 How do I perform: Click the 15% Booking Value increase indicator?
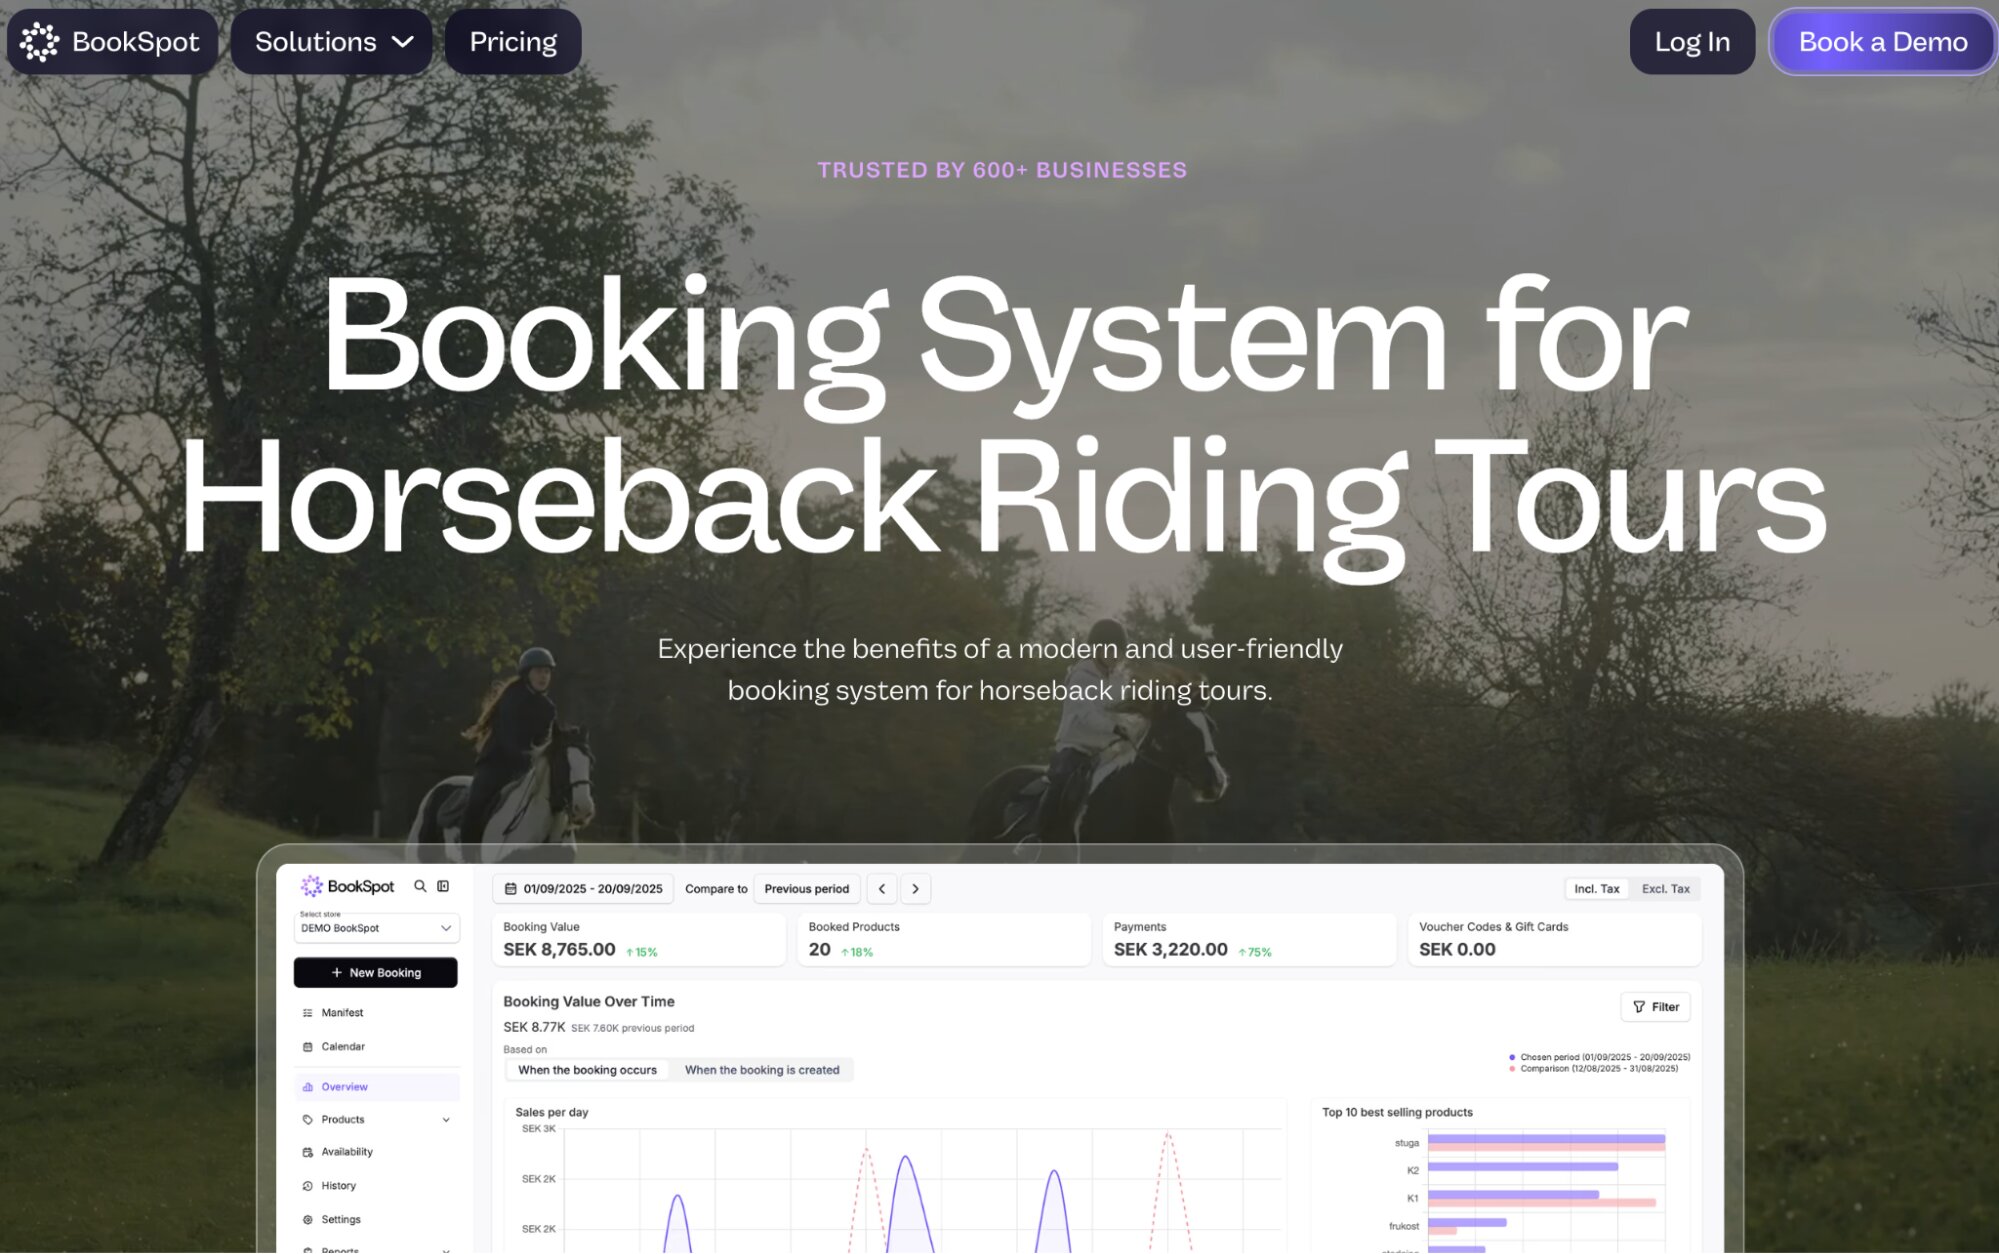point(641,952)
